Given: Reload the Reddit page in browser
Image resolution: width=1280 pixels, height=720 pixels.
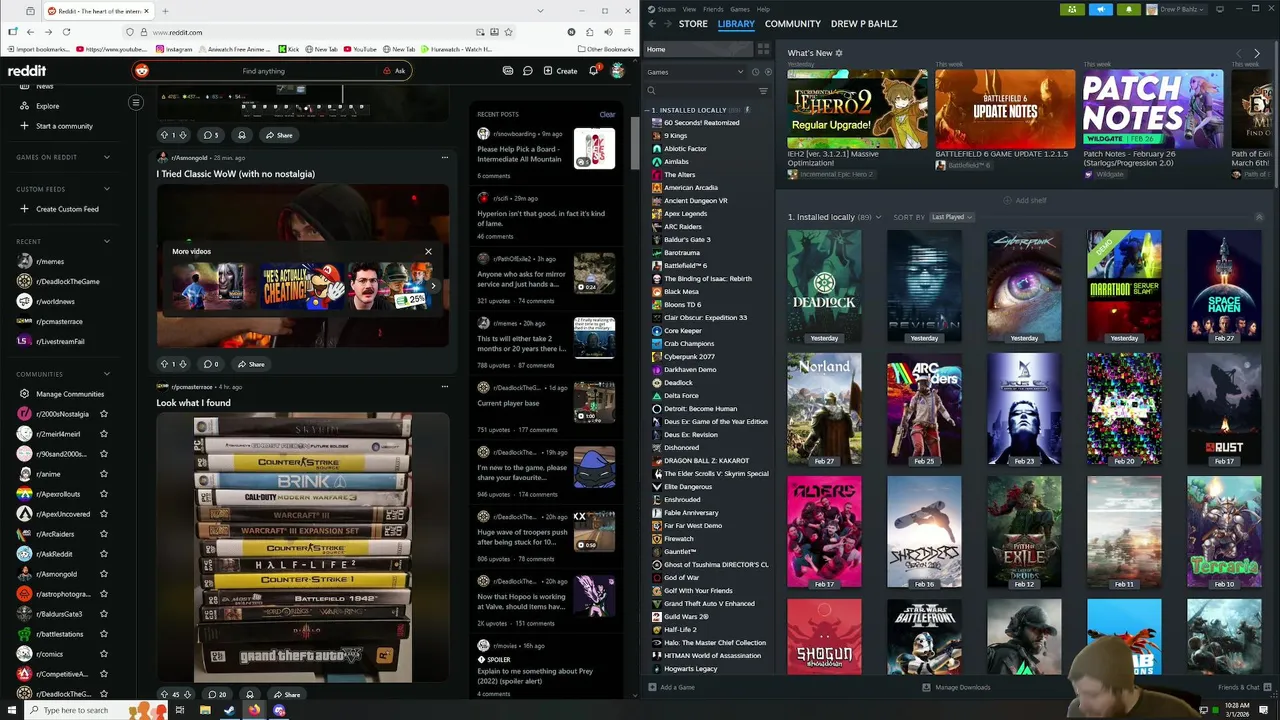Looking at the screenshot, I should click(x=66, y=32).
